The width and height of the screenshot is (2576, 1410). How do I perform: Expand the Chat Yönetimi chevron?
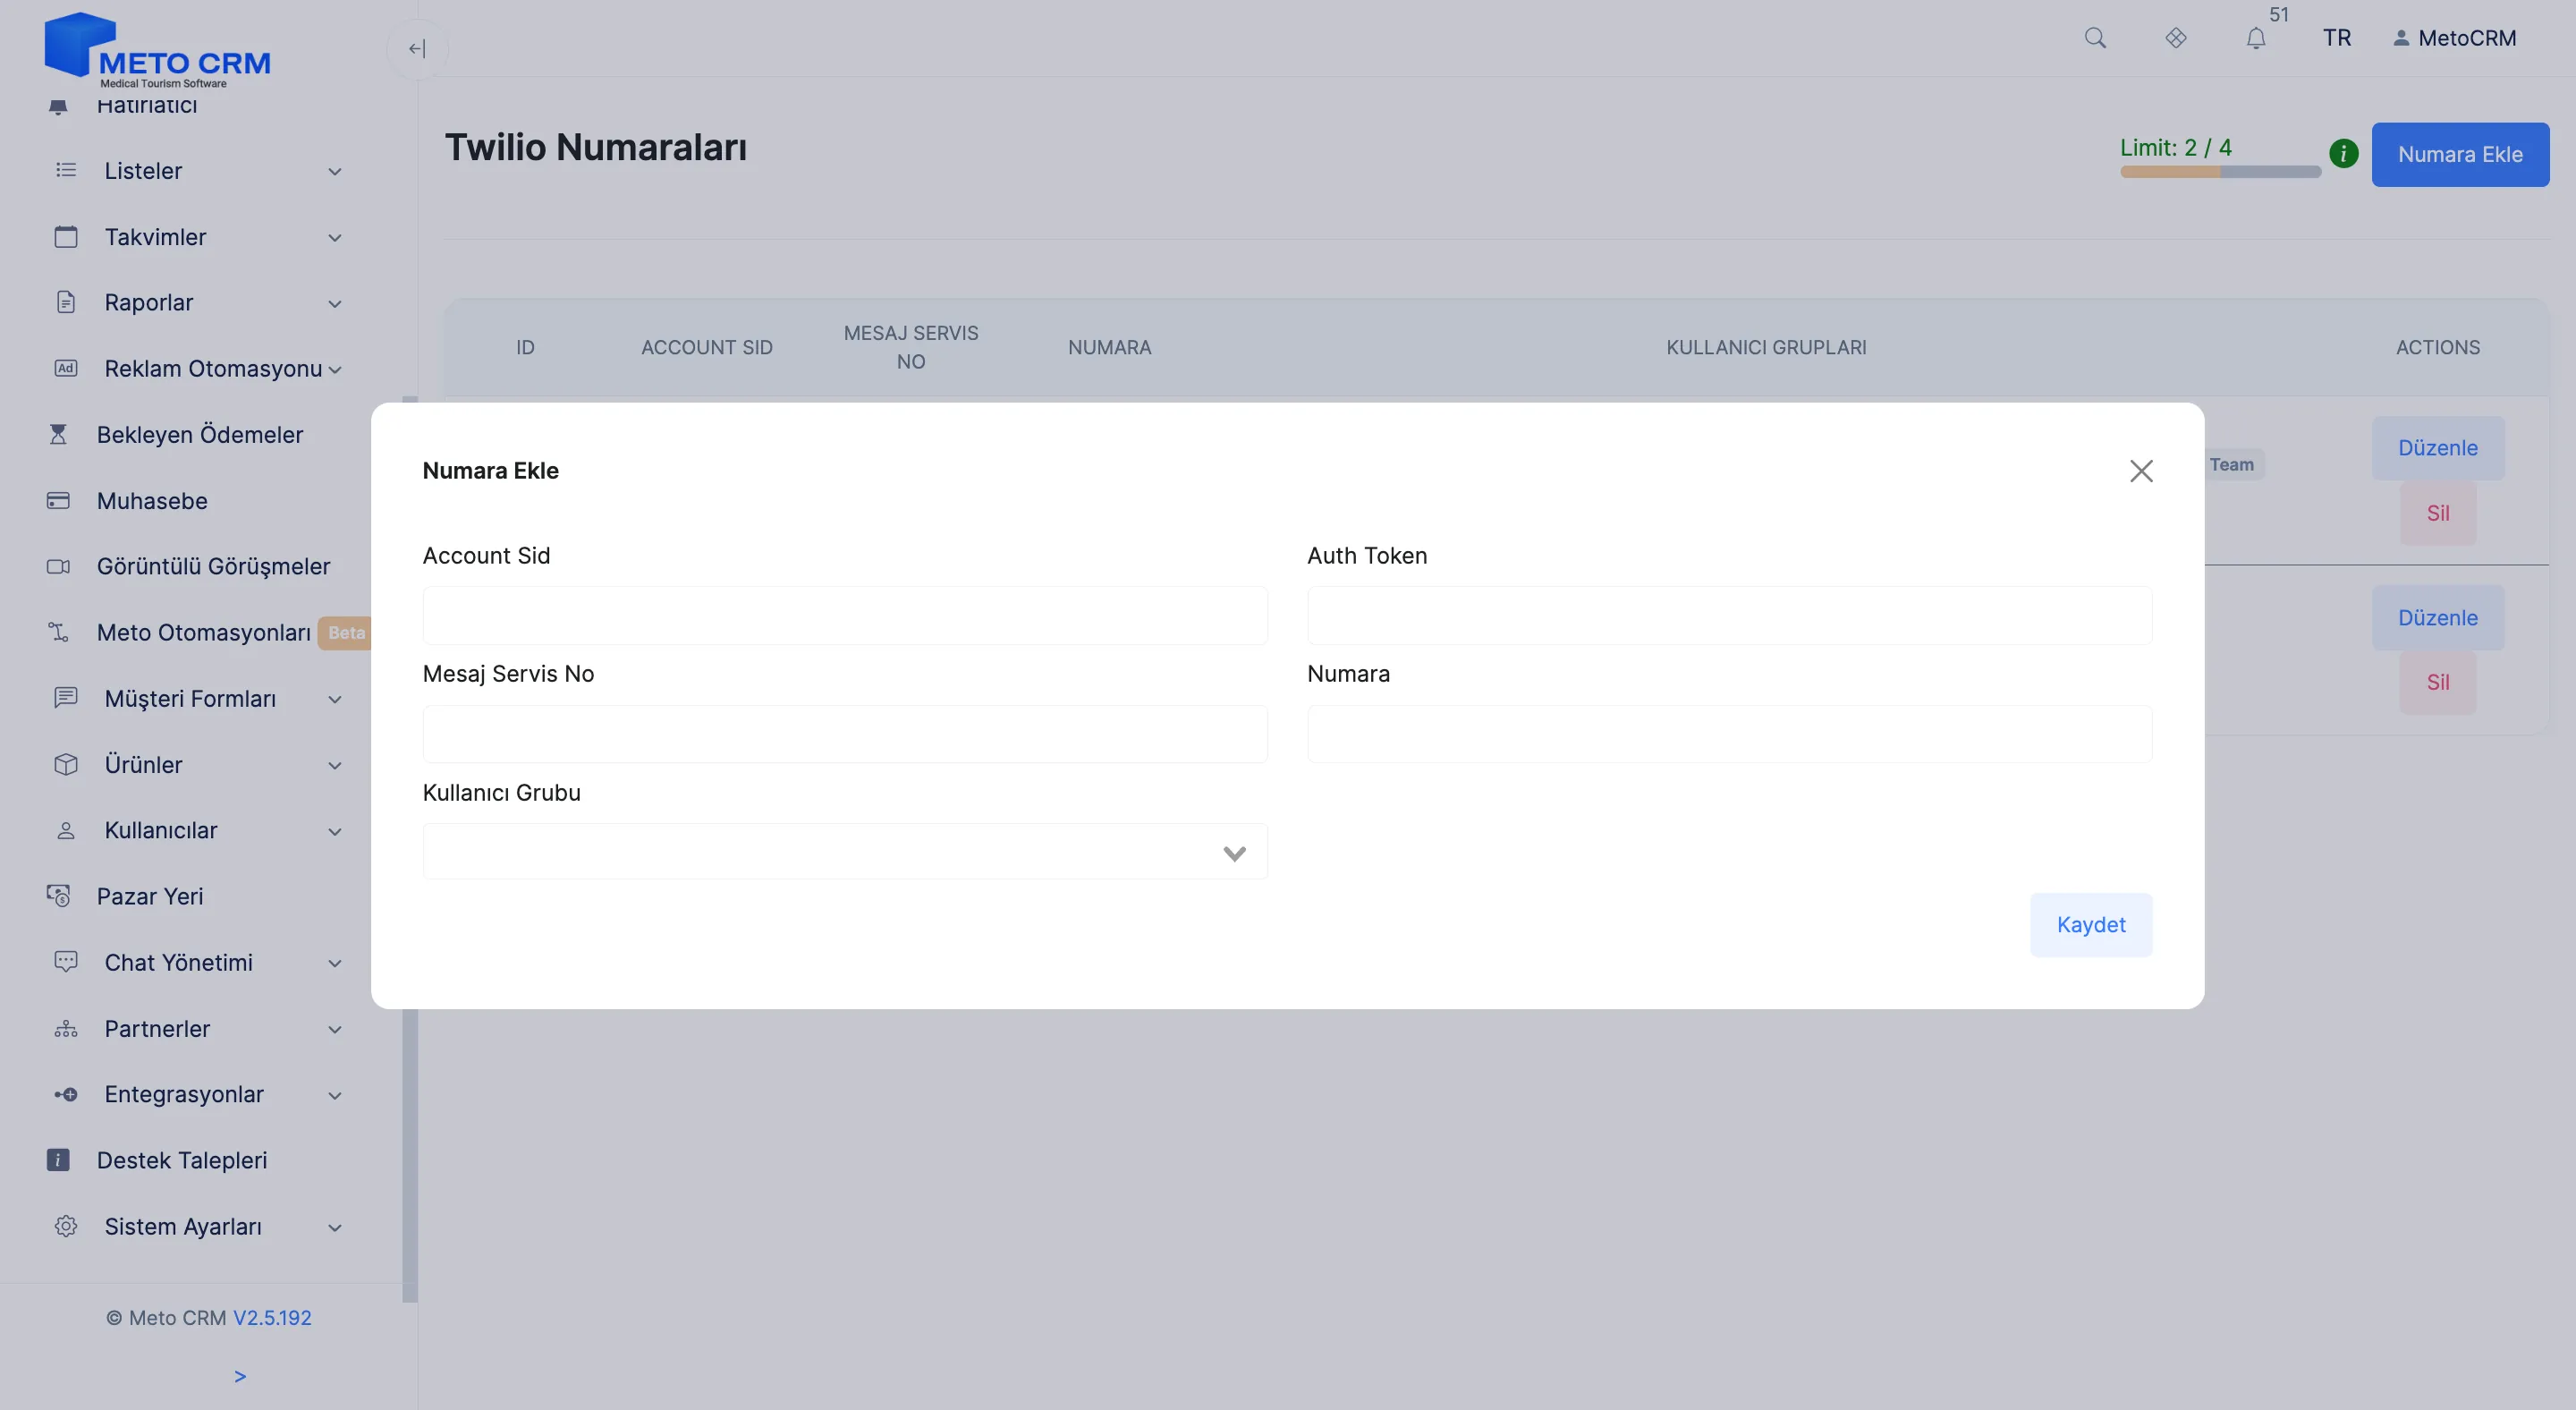(335, 964)
